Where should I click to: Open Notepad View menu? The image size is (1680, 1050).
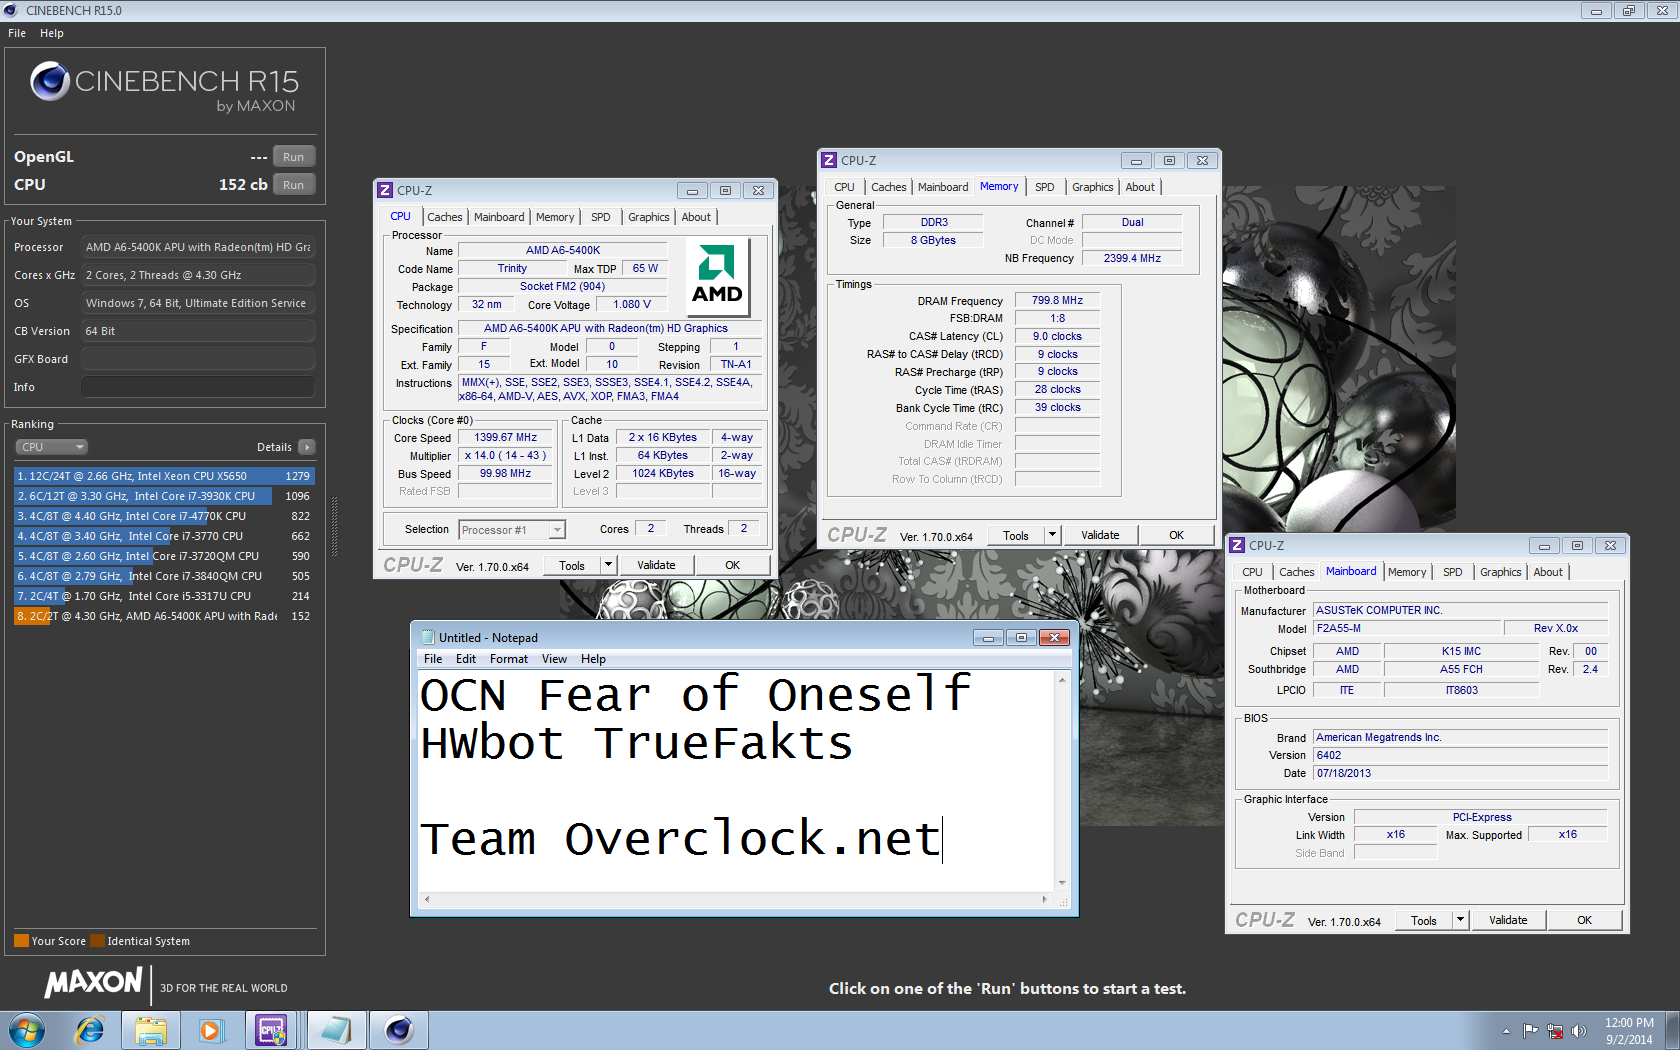[x=554, y=659]
